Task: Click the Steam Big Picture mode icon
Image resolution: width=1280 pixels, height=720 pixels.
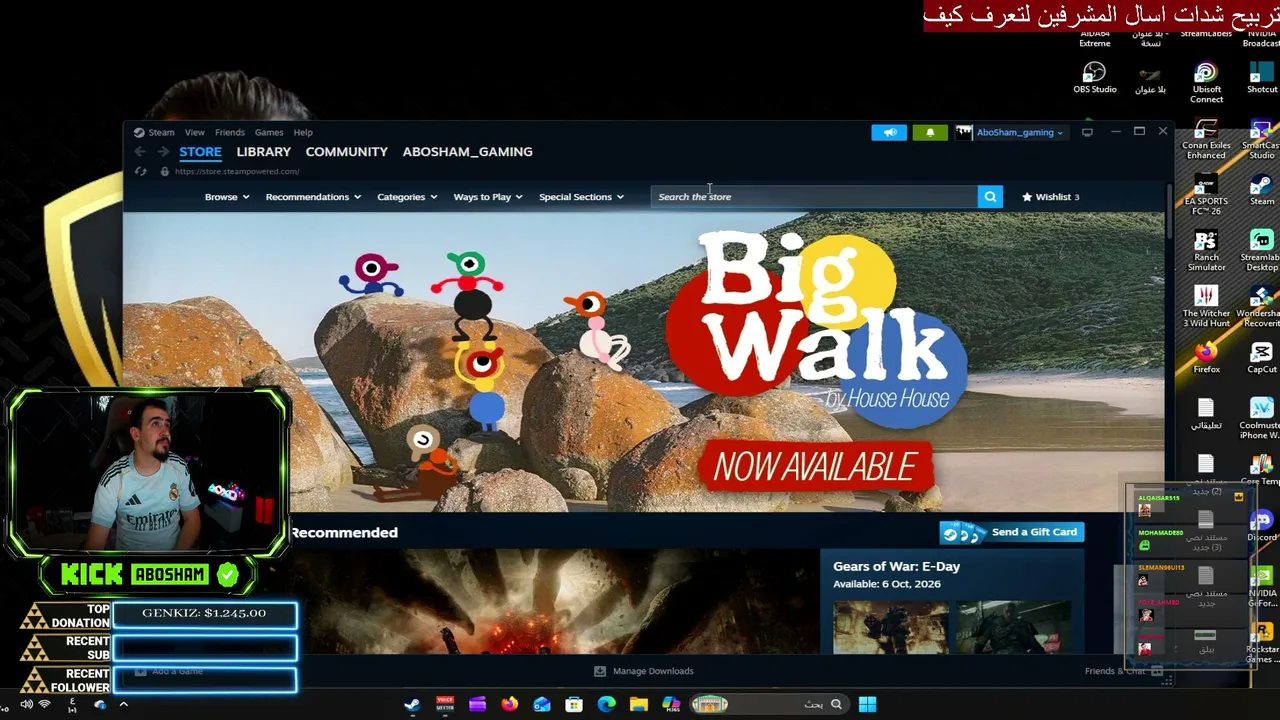Action: pyautogui.click(x=1087, y=132)
